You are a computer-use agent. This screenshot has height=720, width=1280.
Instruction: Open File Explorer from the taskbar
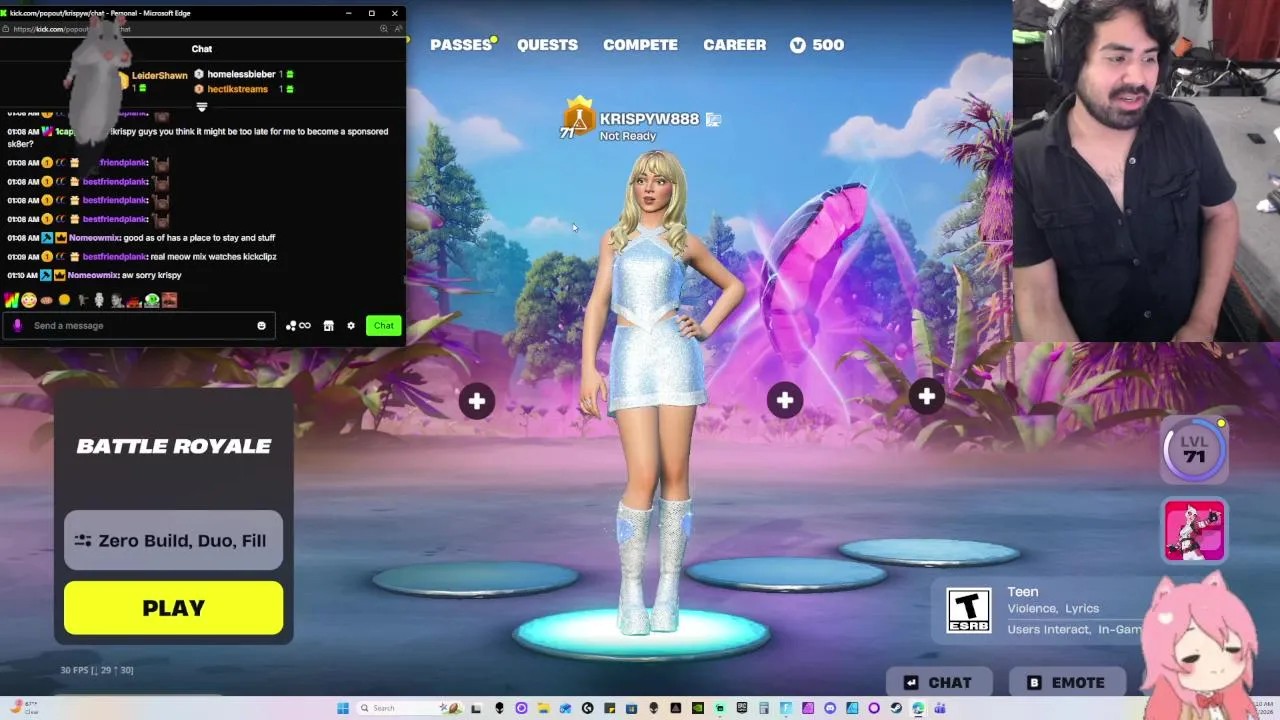[543, 708]
